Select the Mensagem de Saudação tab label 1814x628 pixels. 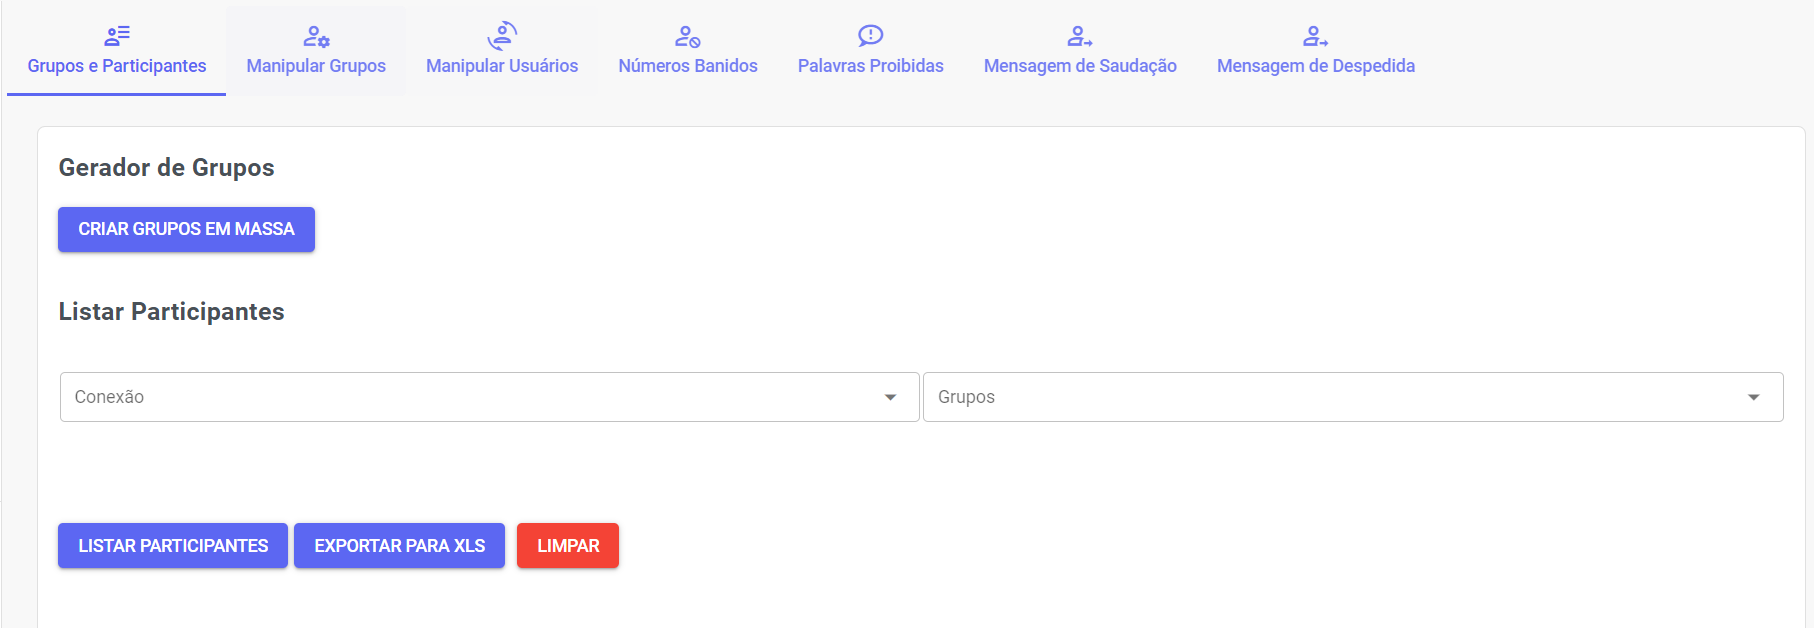(1080, 66)
